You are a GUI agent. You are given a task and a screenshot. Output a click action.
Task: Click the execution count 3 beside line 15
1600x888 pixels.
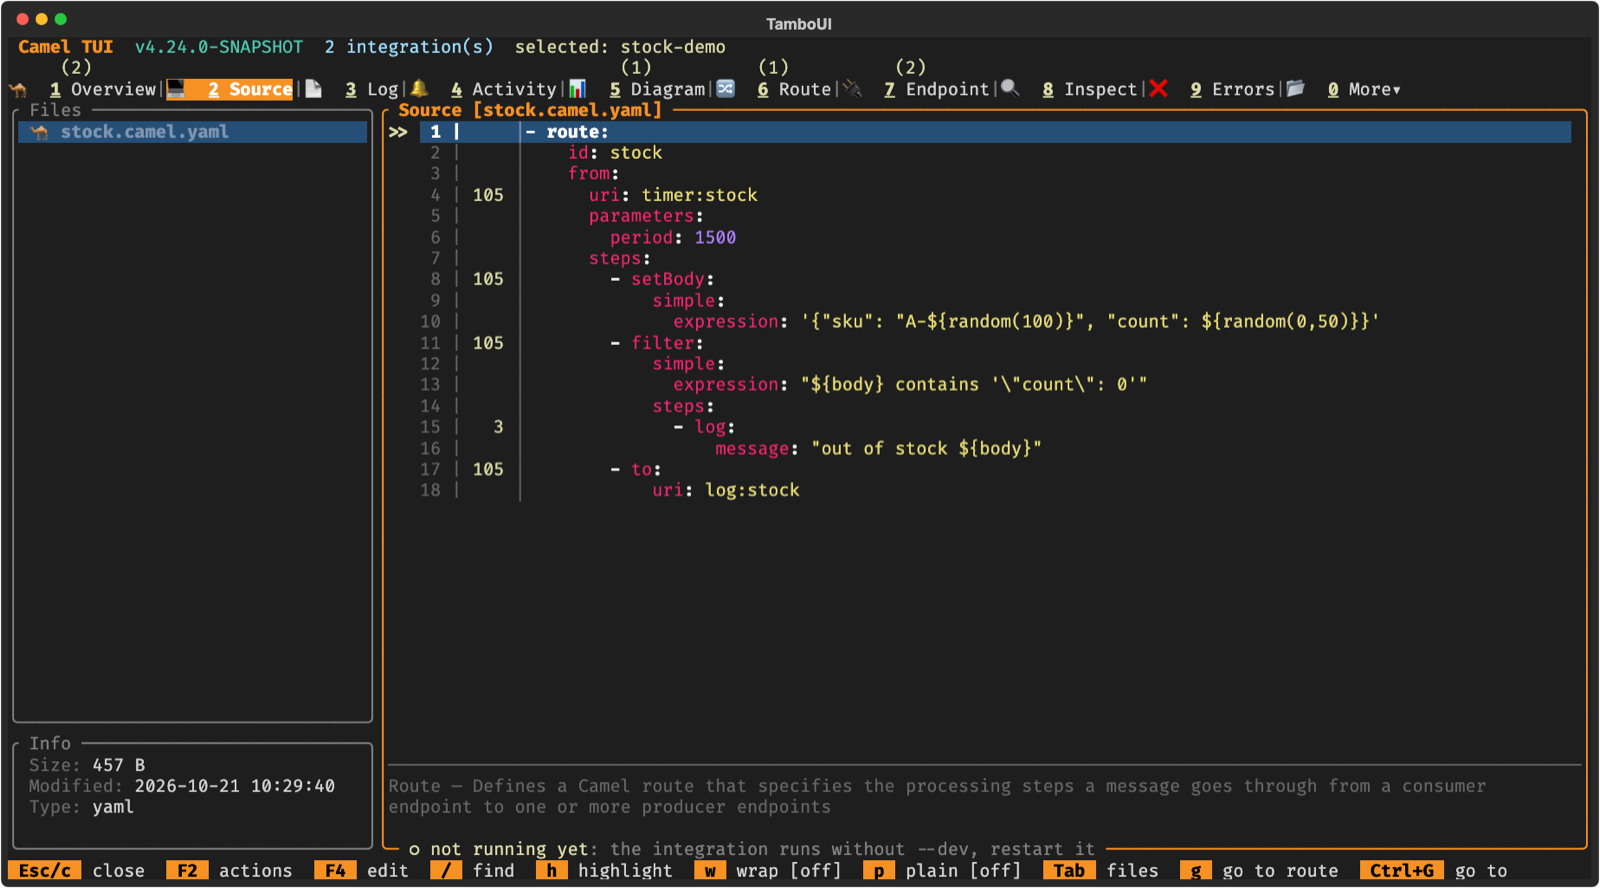coord(498,427)
